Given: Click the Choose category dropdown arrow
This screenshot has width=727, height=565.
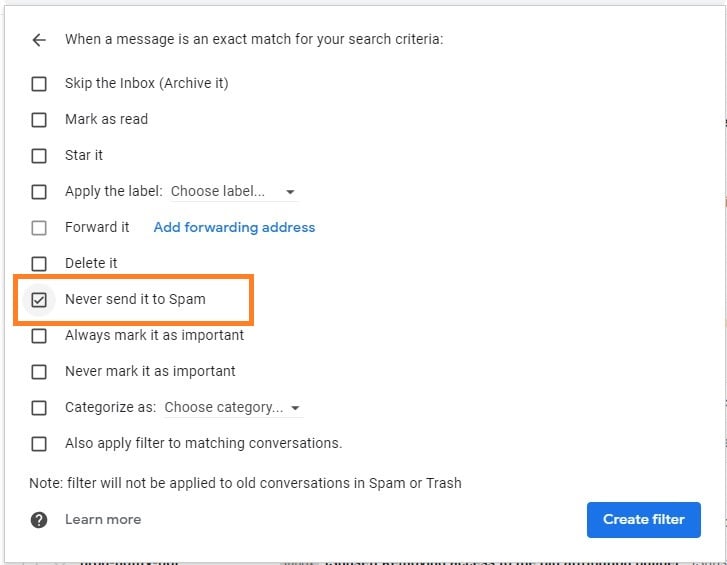Looking at the screenshot, I should point(296,408).
